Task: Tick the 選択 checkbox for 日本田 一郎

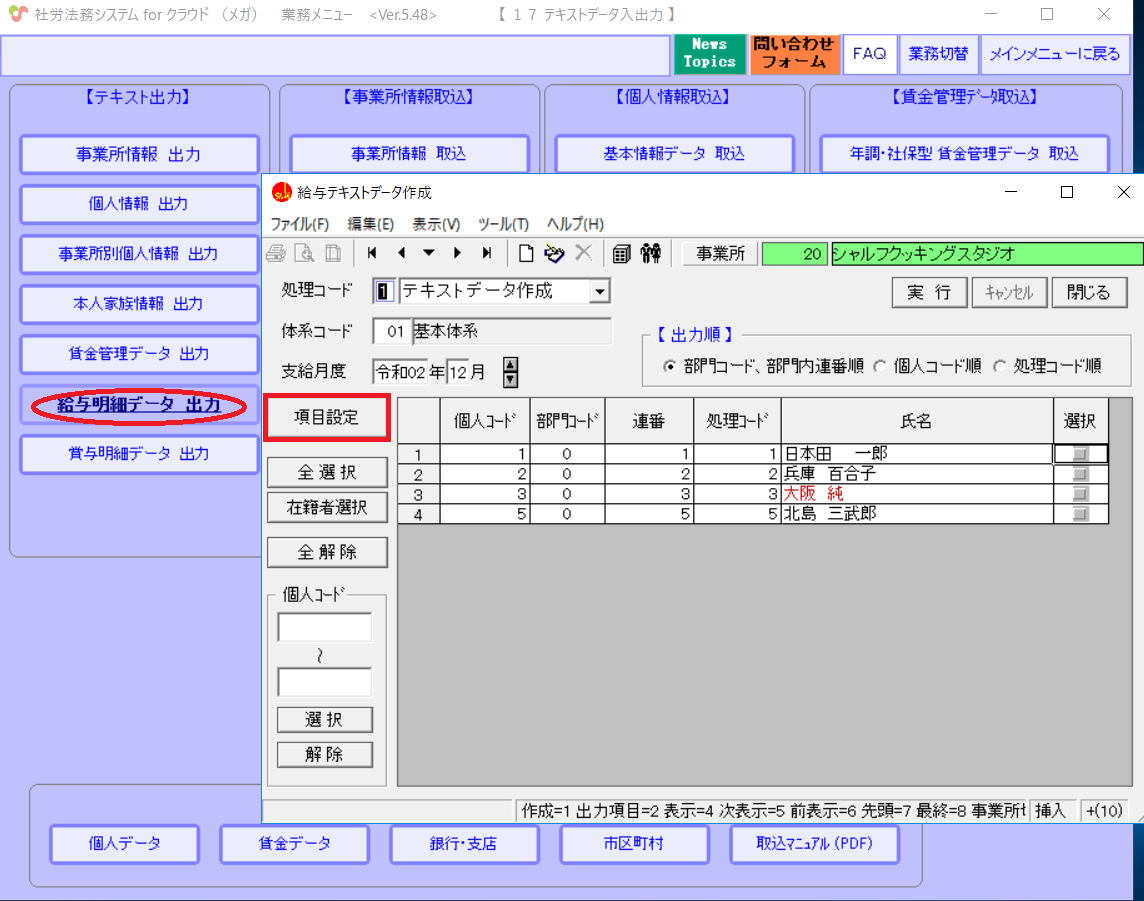Action: point(1081,454)
